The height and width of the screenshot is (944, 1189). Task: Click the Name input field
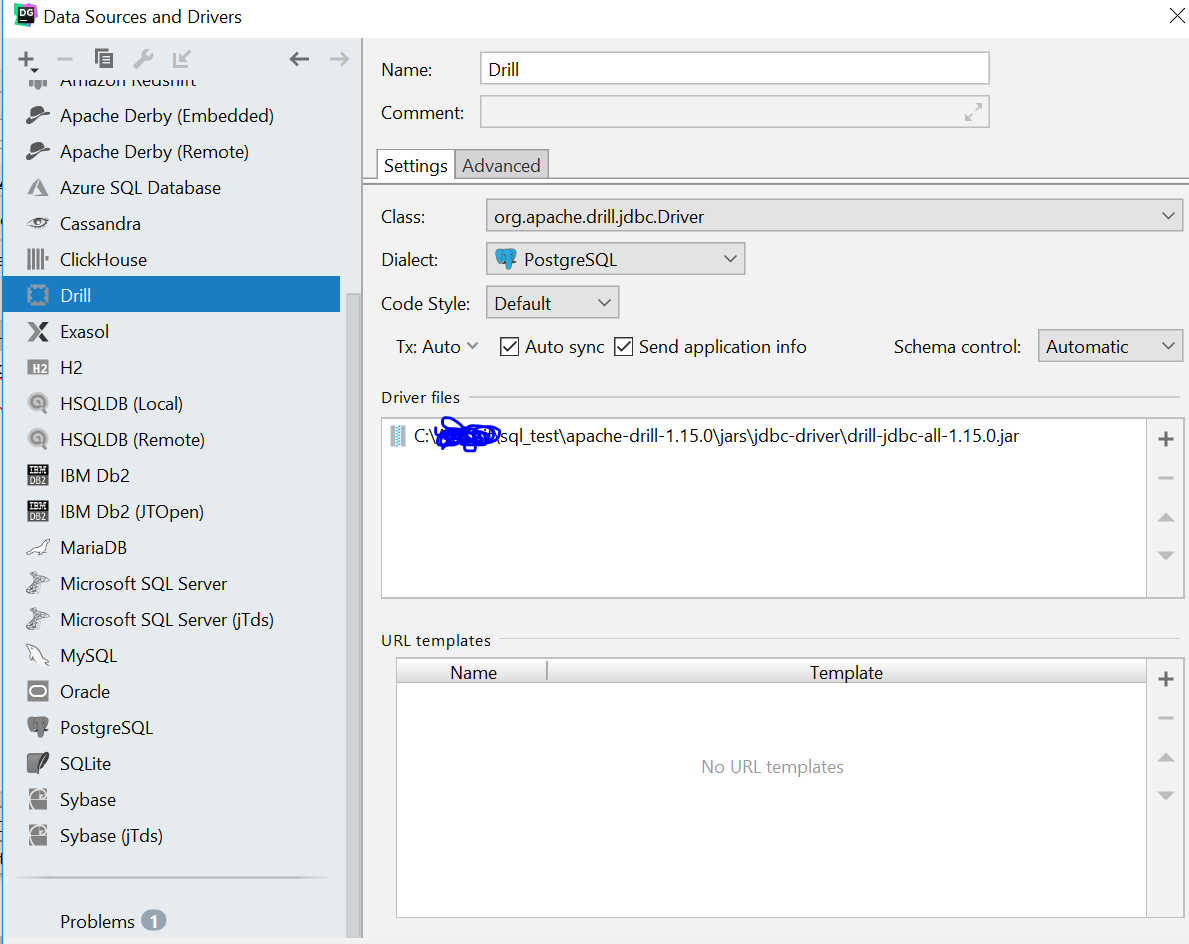click(x=735, y=69)
